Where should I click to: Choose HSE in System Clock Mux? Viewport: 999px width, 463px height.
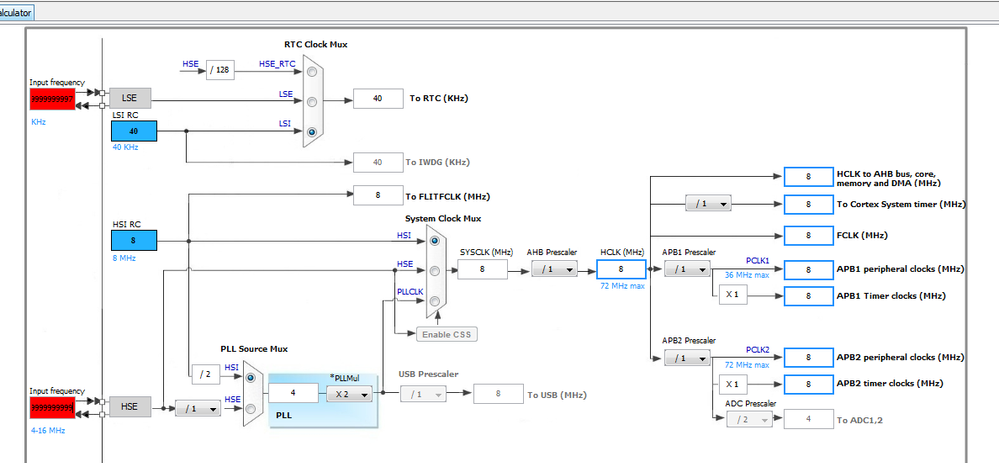click(435, 271)
